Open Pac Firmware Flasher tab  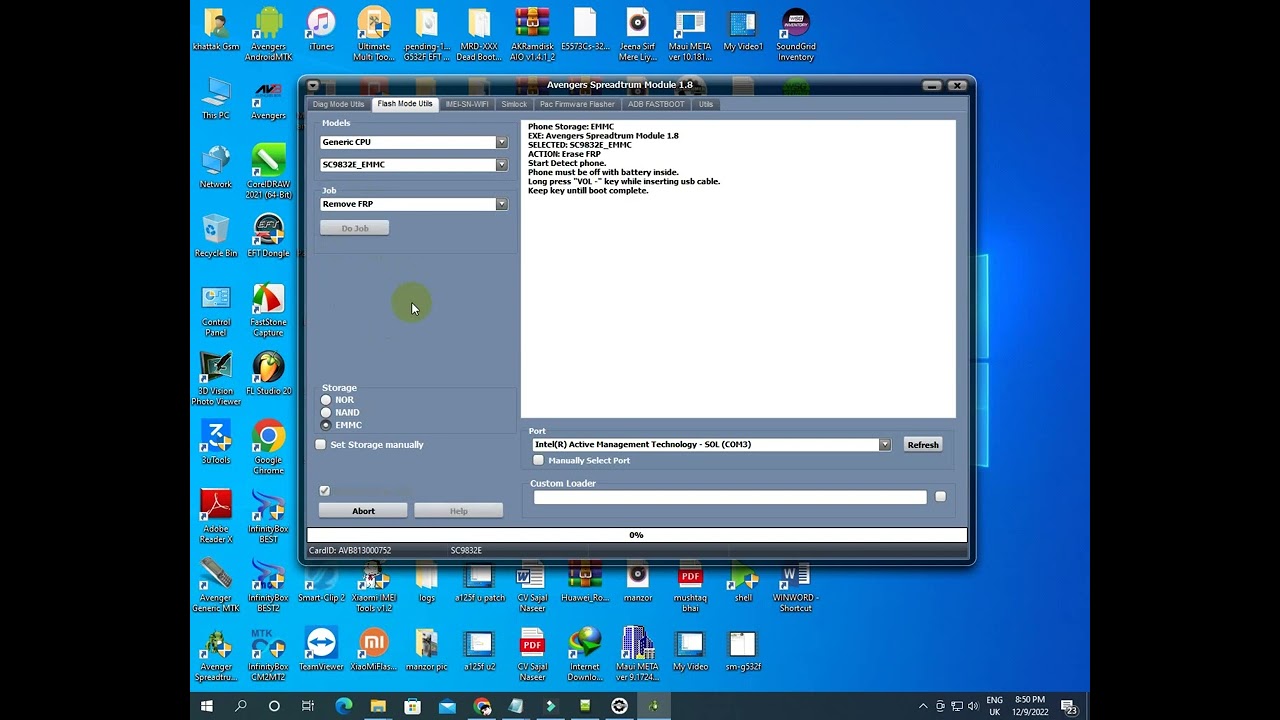click(577, 104)
